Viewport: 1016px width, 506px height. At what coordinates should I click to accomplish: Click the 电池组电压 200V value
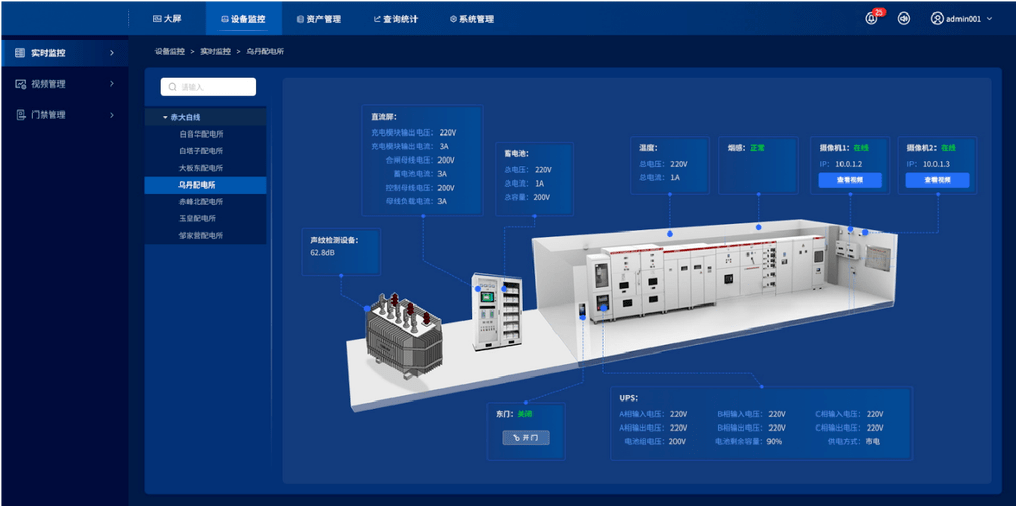[678, 441]
